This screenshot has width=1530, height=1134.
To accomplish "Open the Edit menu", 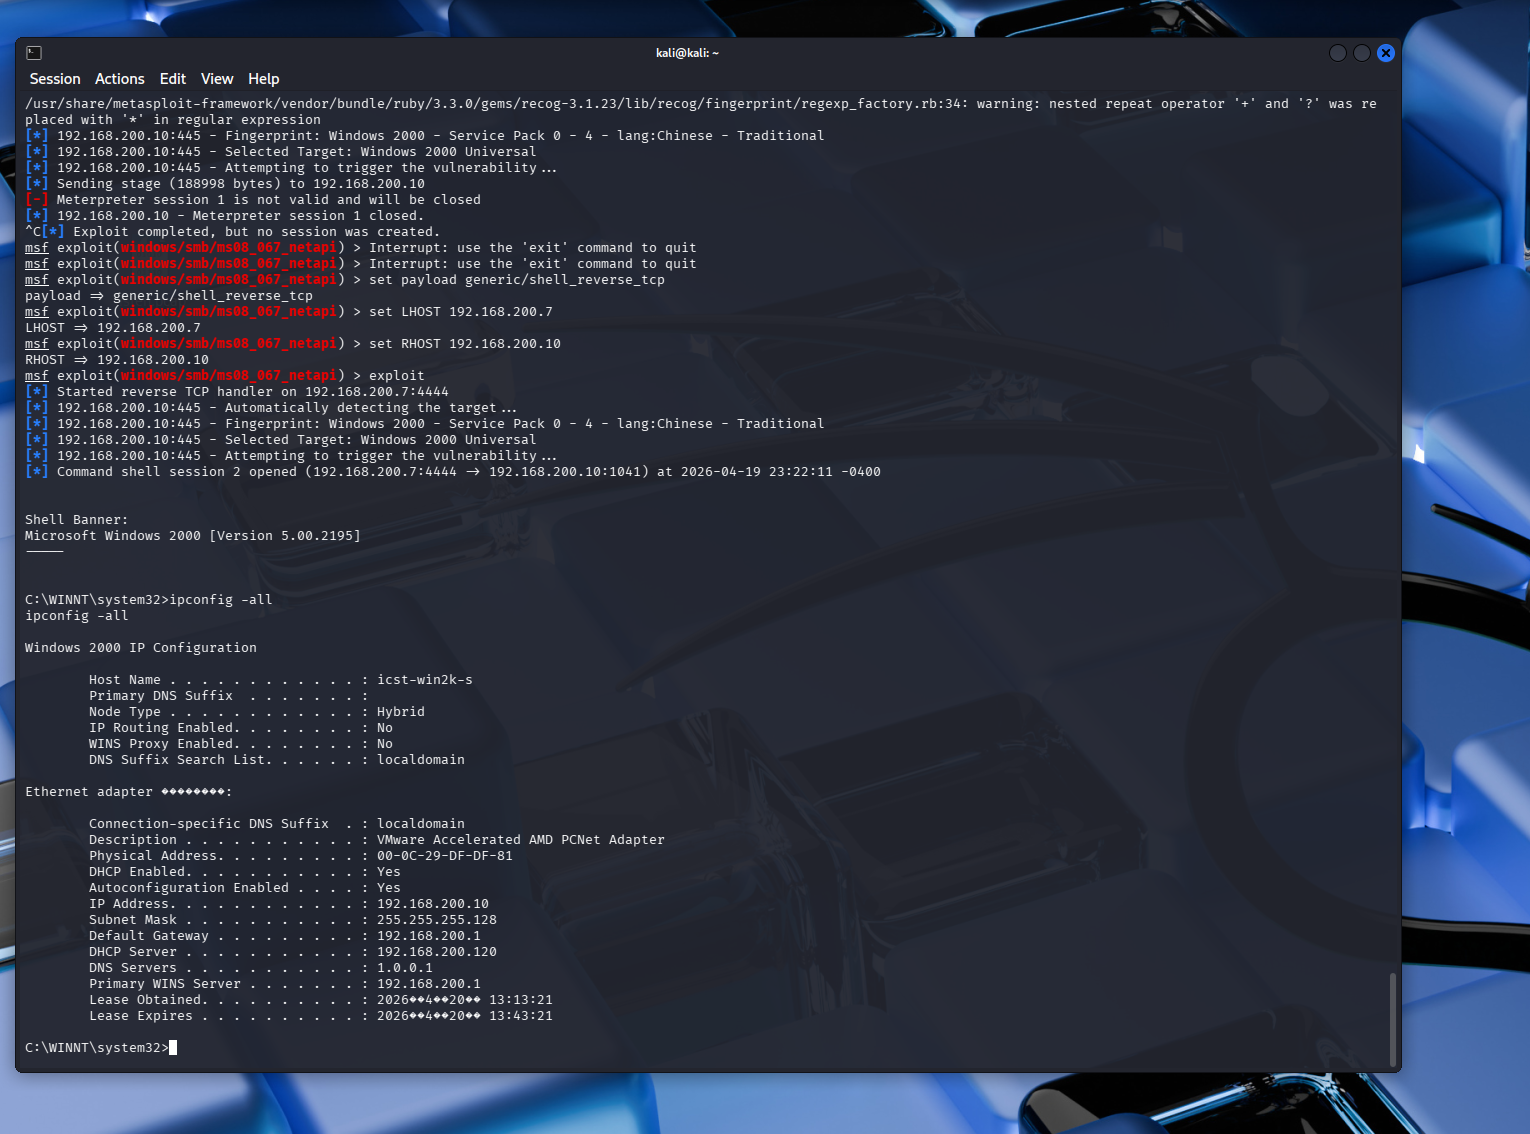I will [x=173, y=79].
